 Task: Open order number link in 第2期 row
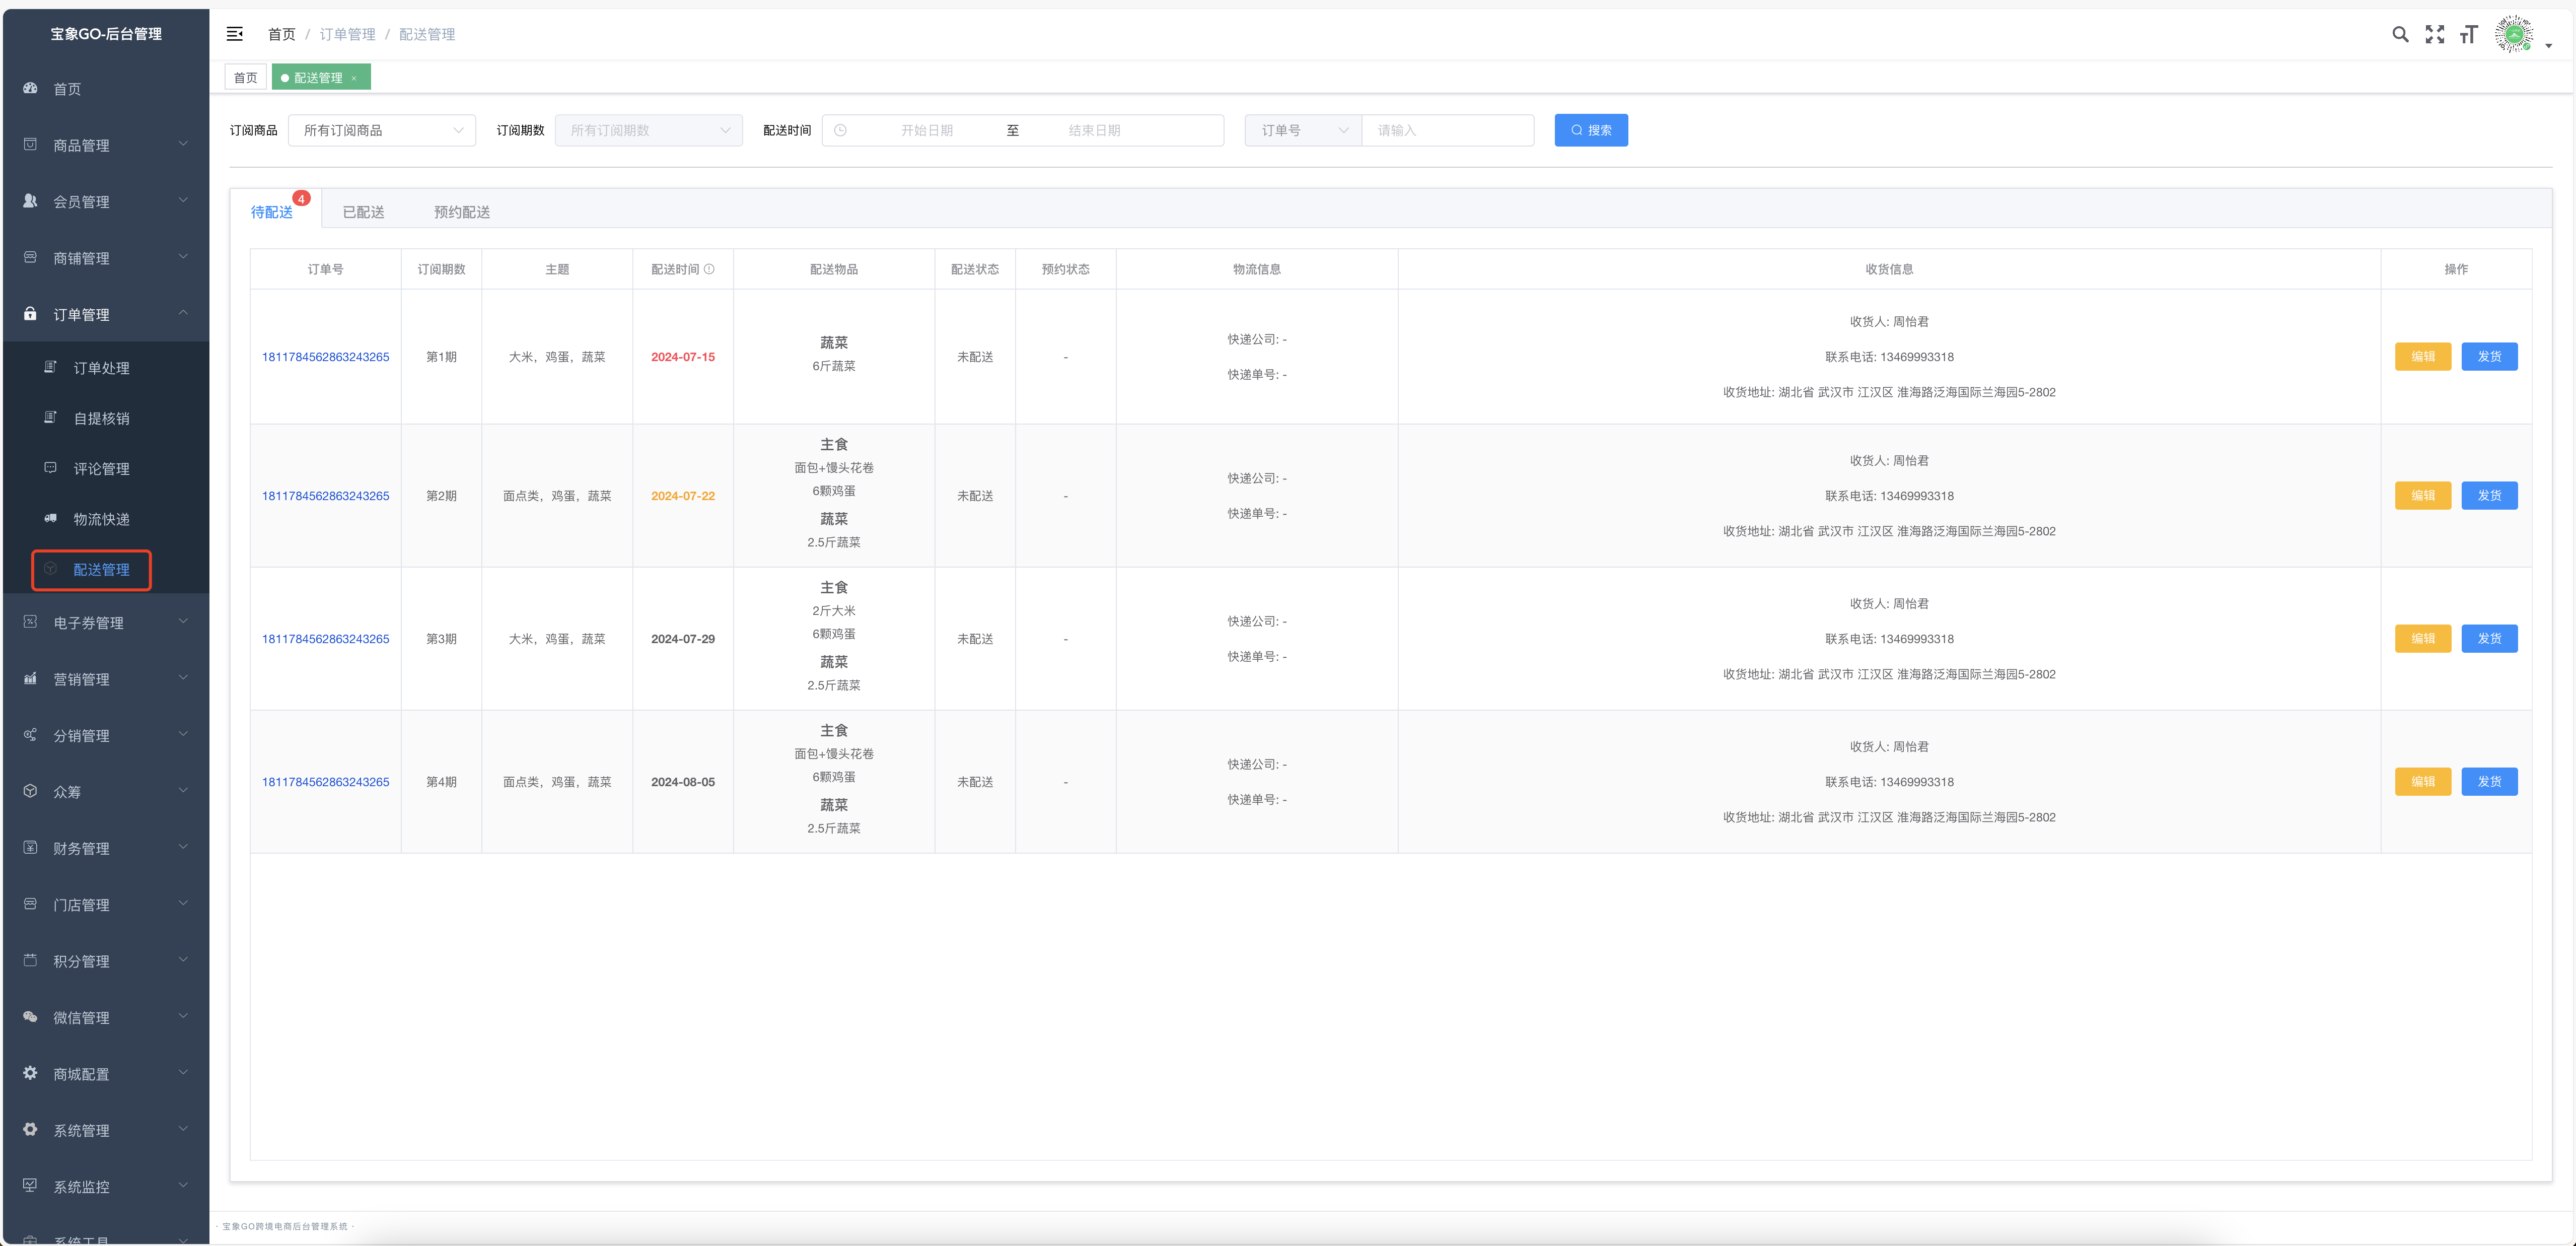pyautogui.click(x=325, y=496)
